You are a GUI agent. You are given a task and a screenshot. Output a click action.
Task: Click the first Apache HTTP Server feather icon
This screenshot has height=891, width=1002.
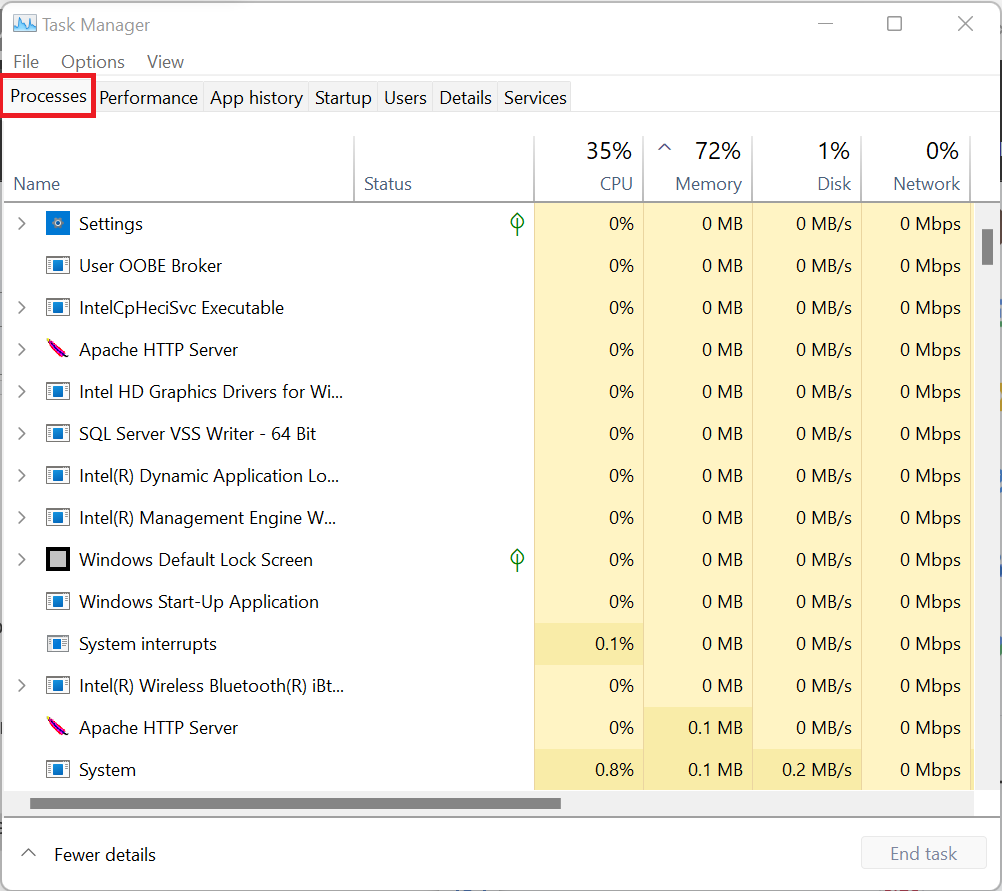(58, 350)
